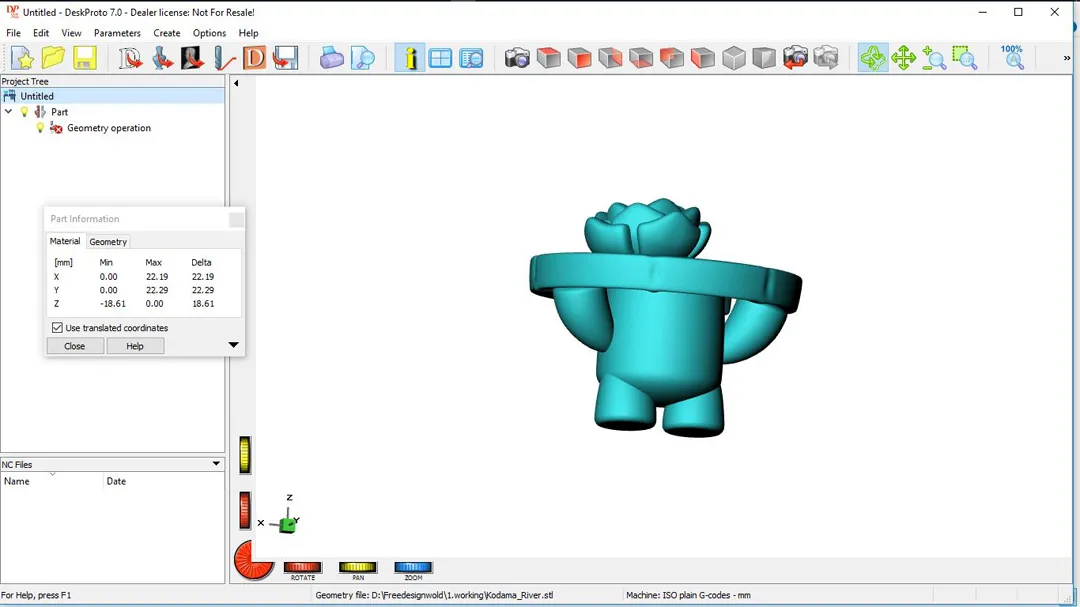Click the blue four-pane window layout icon

click(440, 58)
